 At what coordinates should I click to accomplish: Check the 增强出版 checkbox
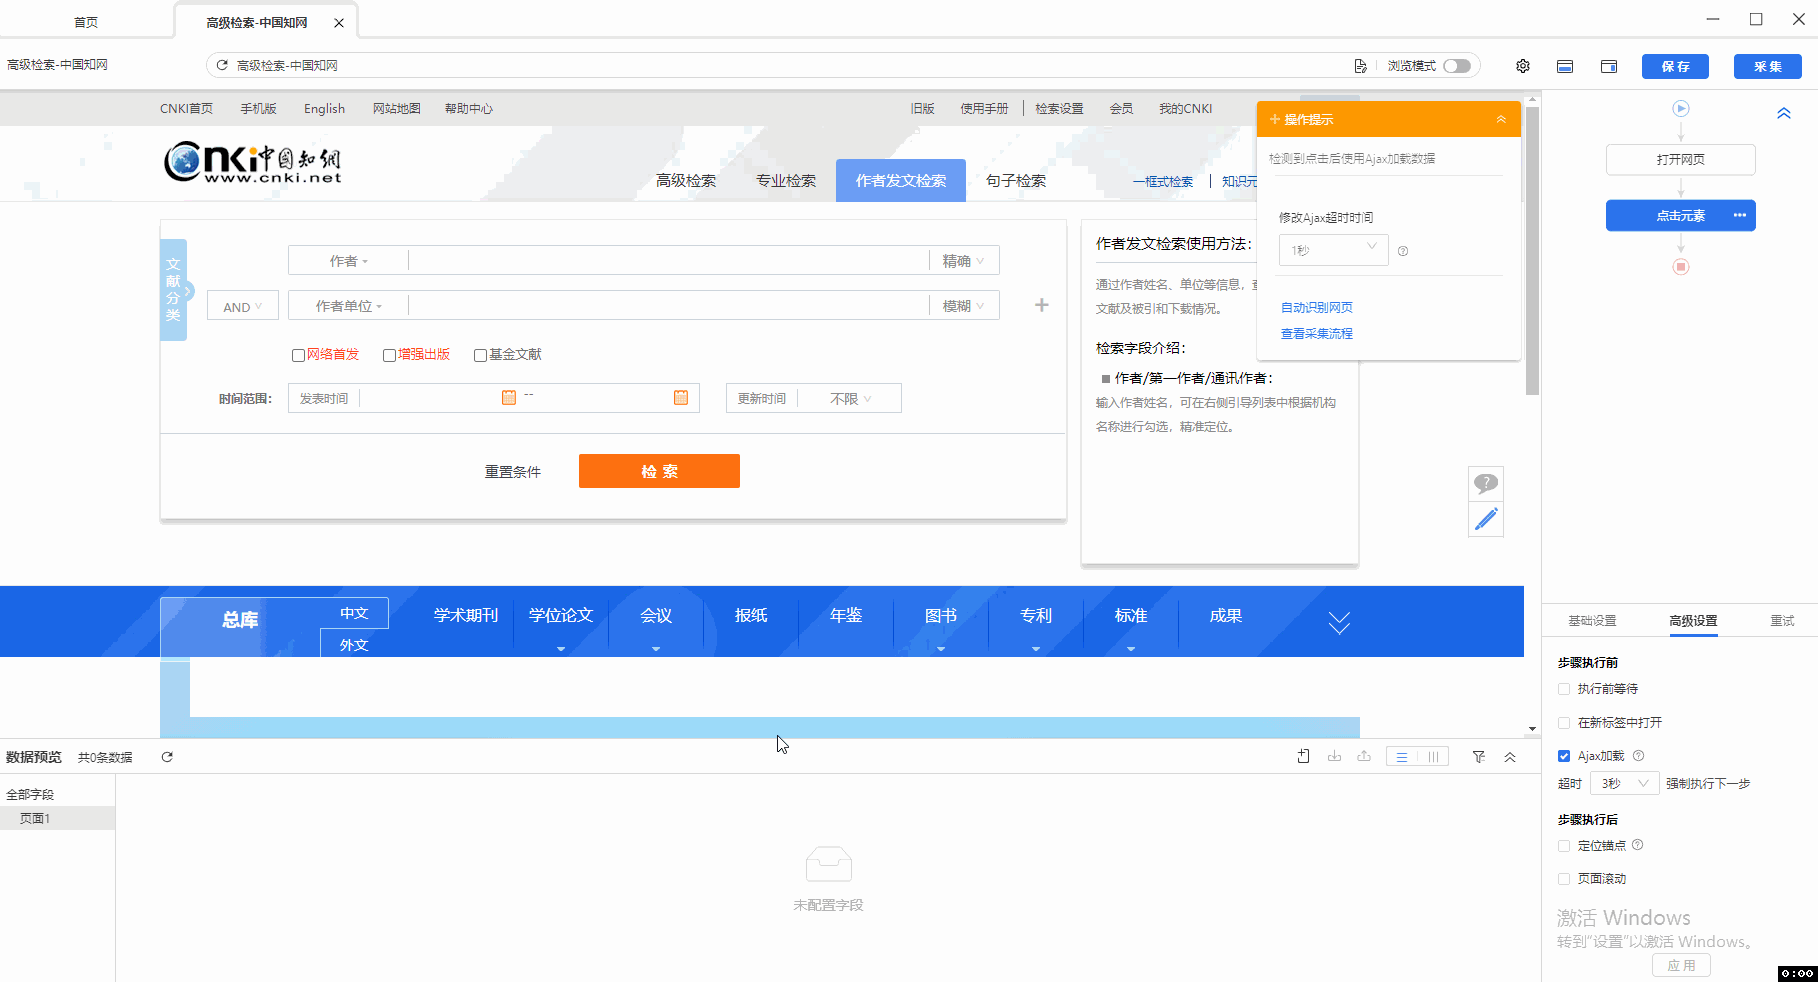(x=389, y=355)
